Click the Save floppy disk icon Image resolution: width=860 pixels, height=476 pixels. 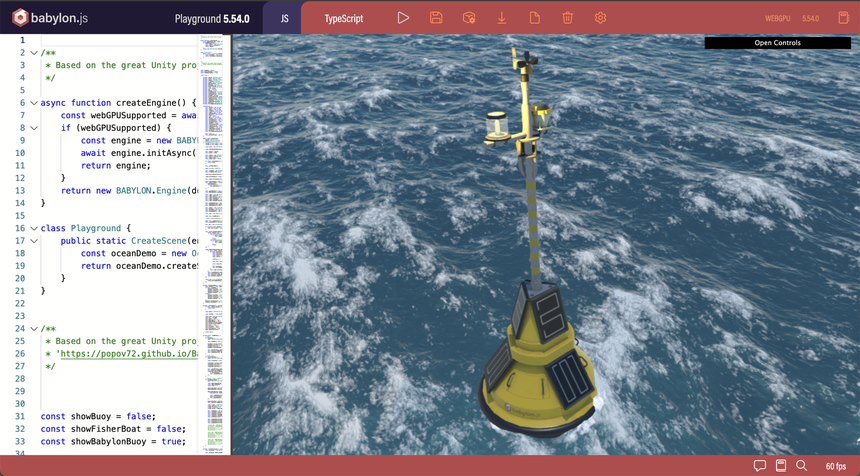click(436, 18)
